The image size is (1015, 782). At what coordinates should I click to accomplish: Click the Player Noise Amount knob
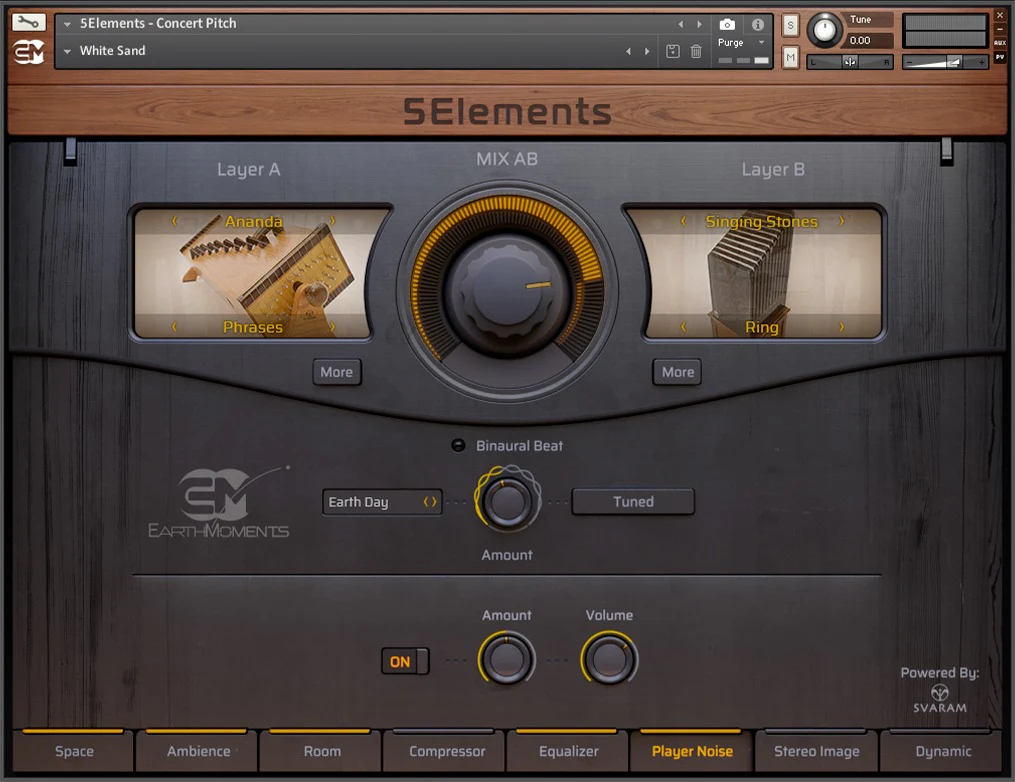tap(506, 660)
